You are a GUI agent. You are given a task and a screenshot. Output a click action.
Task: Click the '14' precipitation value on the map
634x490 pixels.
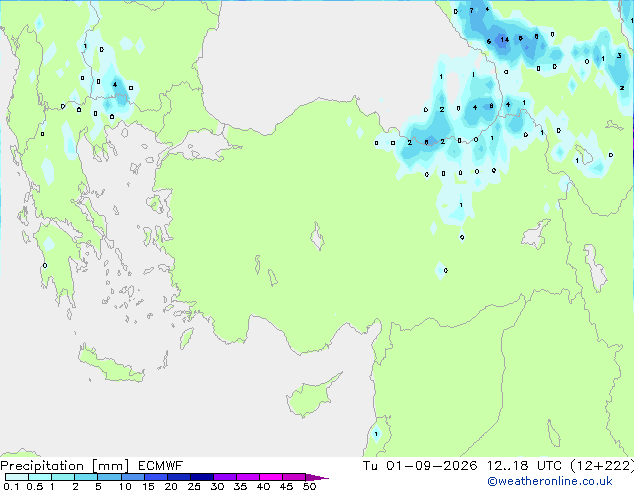(x=505, y=40)
